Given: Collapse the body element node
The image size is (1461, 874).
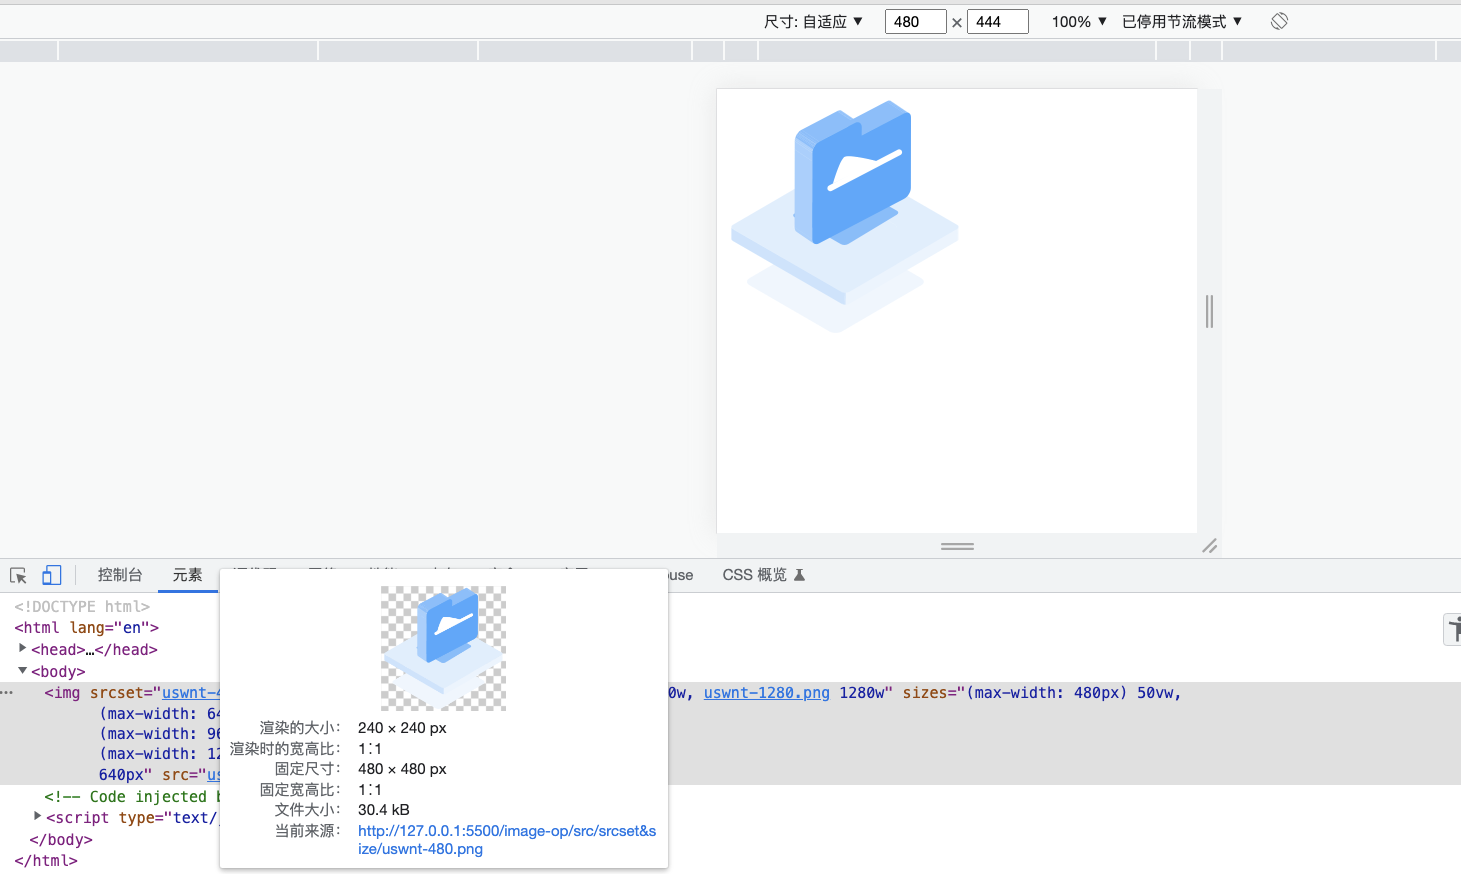Looking at the screenshot, I should [x=23, y=671].
